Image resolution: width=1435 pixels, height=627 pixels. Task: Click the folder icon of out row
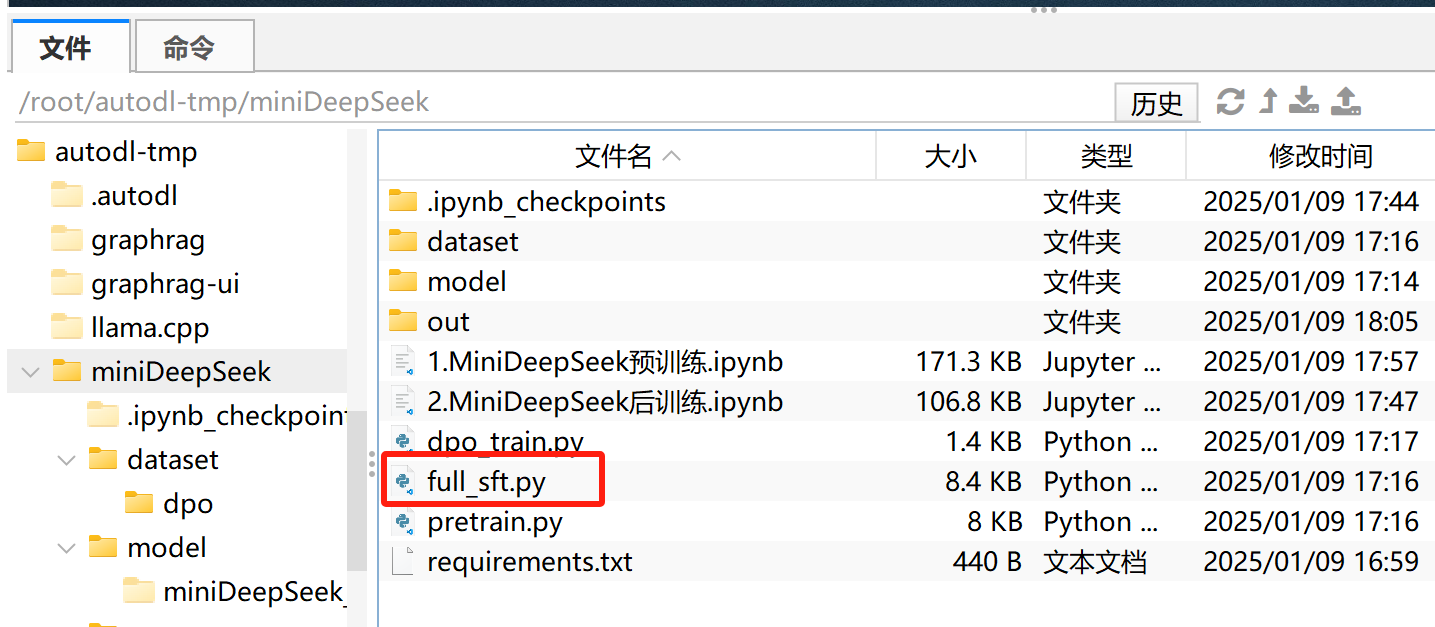(402, 322)
